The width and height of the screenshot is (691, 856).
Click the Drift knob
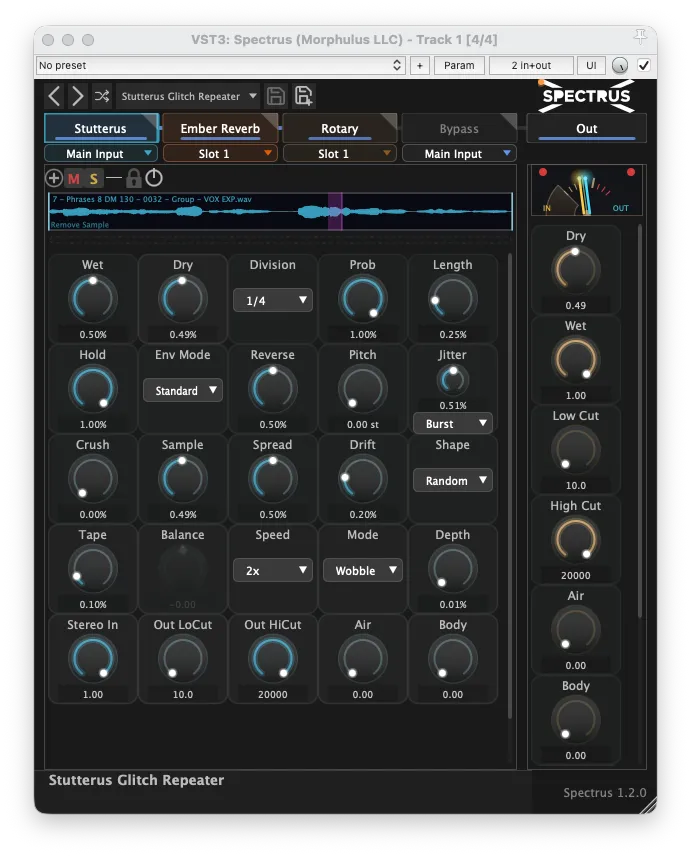coord(363,479)
